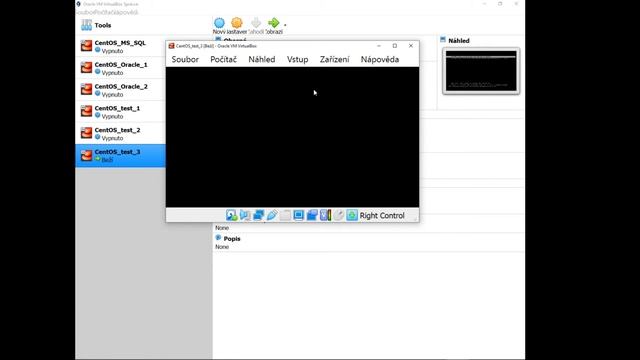Open the Počítač menu in VM window
The image size is (640, 360).
pyautogui.click(x=223, y=60)
